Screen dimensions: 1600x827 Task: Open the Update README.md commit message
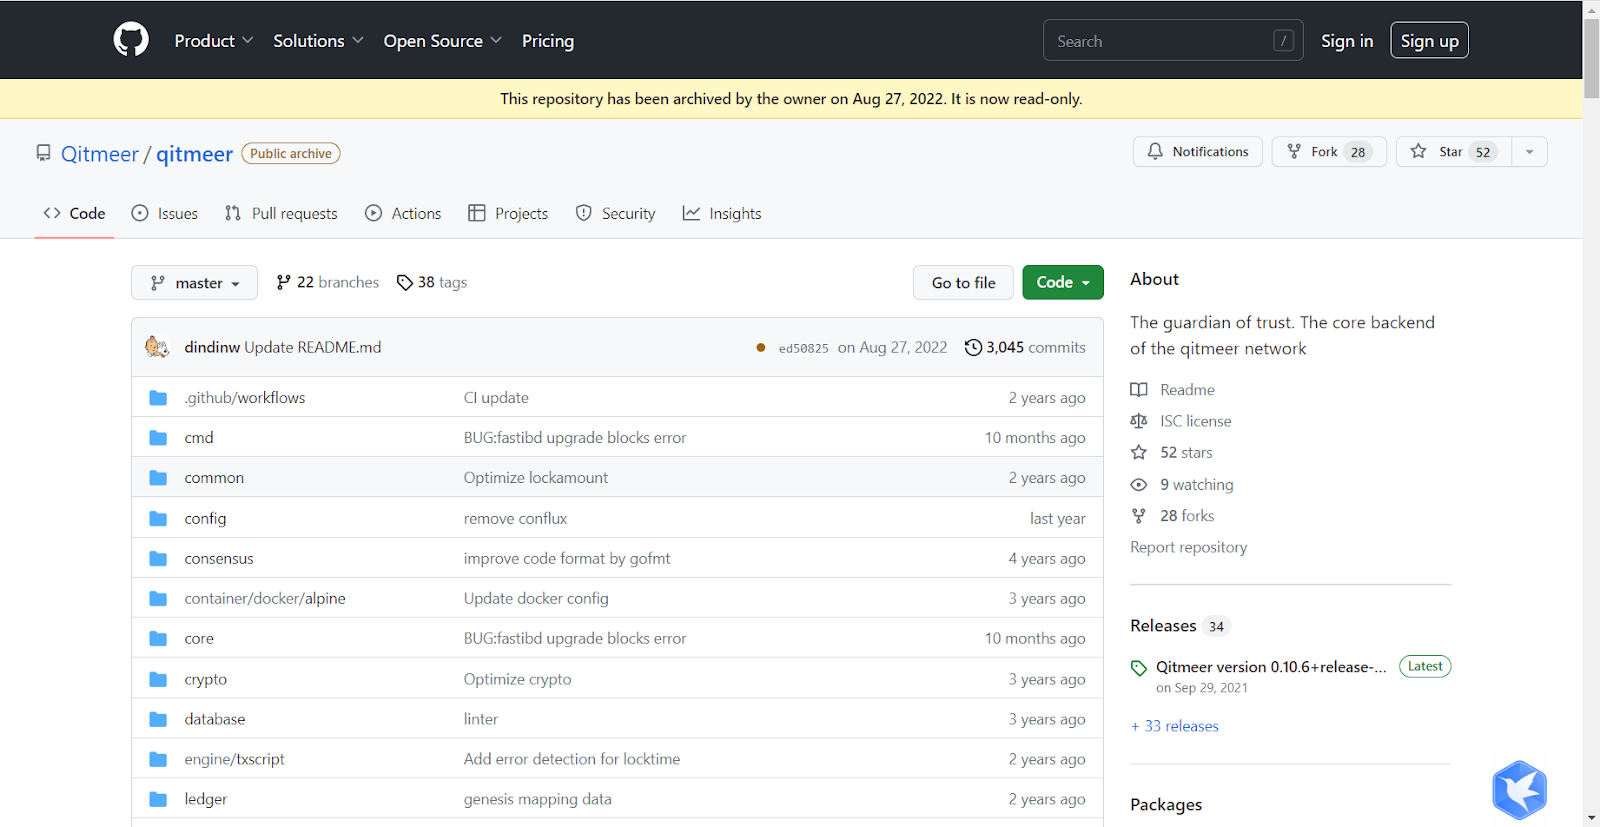[313, 347]
